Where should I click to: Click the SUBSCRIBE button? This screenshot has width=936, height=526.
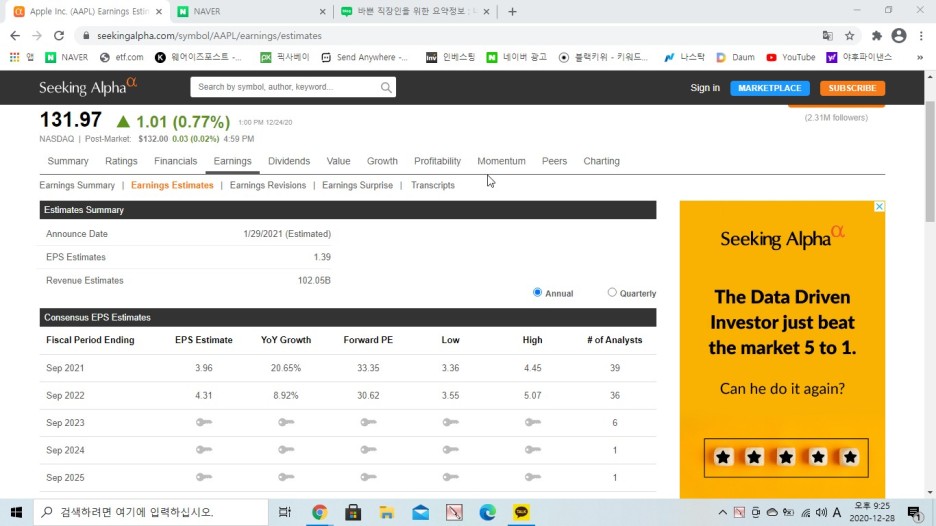852,88
